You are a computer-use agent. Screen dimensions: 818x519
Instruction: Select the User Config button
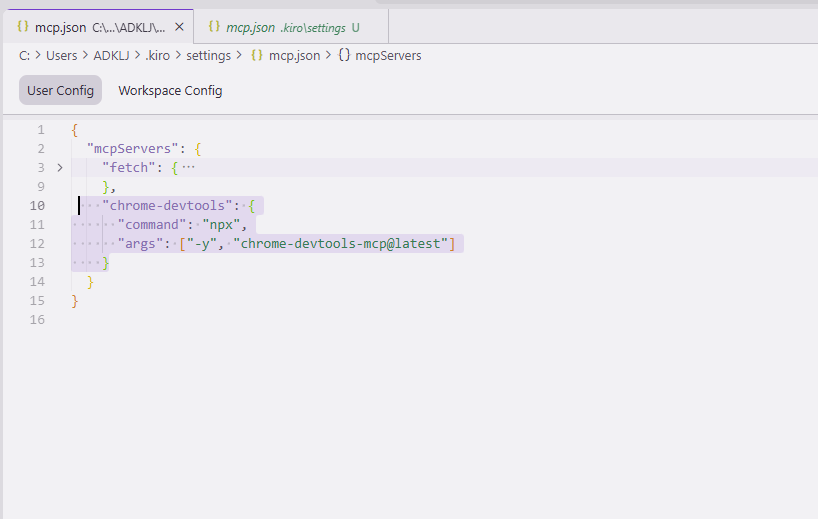click(61, 90)
